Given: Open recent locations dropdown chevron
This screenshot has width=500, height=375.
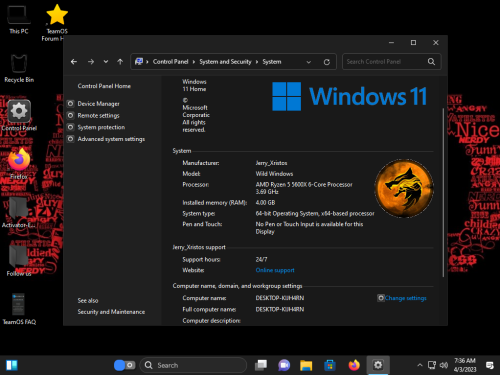Looking at the screenshot, I should pyautogui.click(x=106, y=62).
